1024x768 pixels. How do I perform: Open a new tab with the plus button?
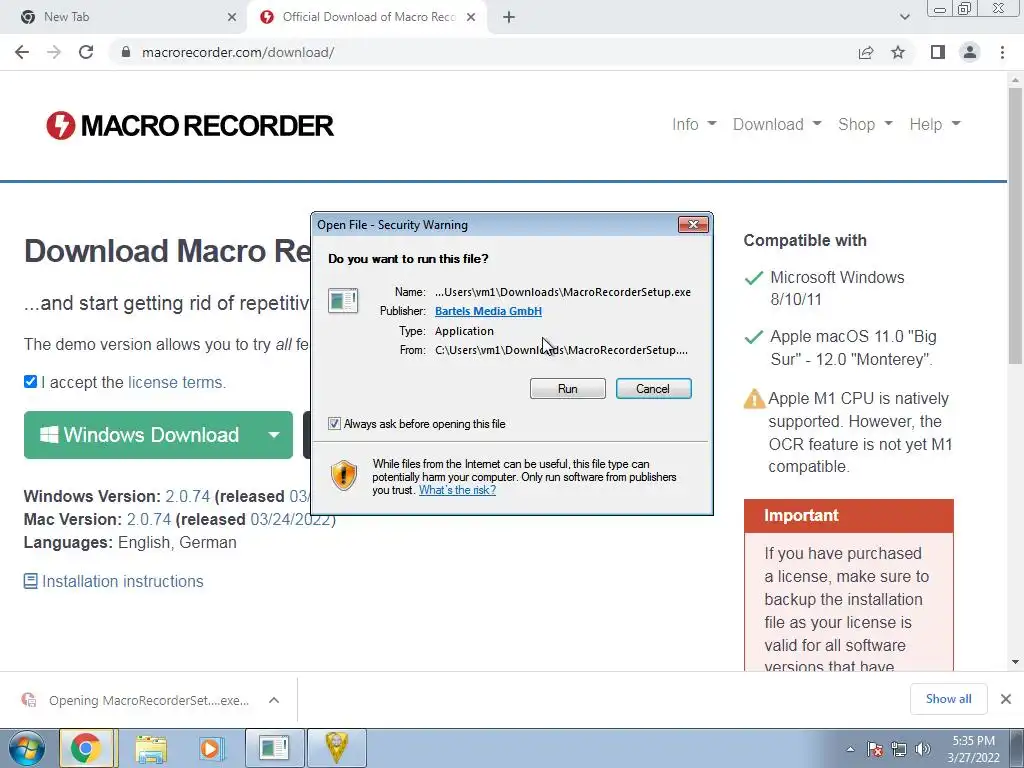pyautogui.click(x=509, y=17)
